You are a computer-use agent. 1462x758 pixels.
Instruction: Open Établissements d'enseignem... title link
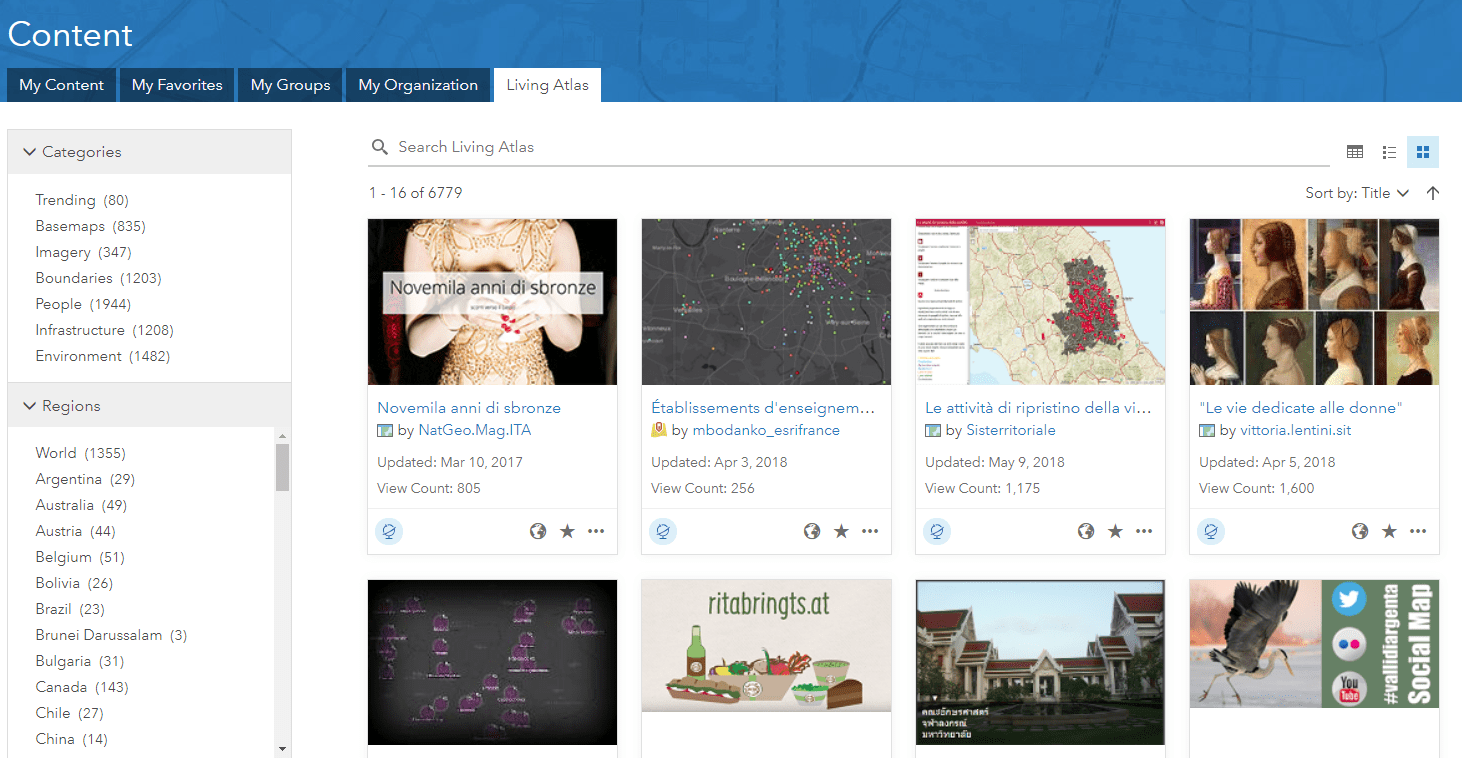click(763, 408)
